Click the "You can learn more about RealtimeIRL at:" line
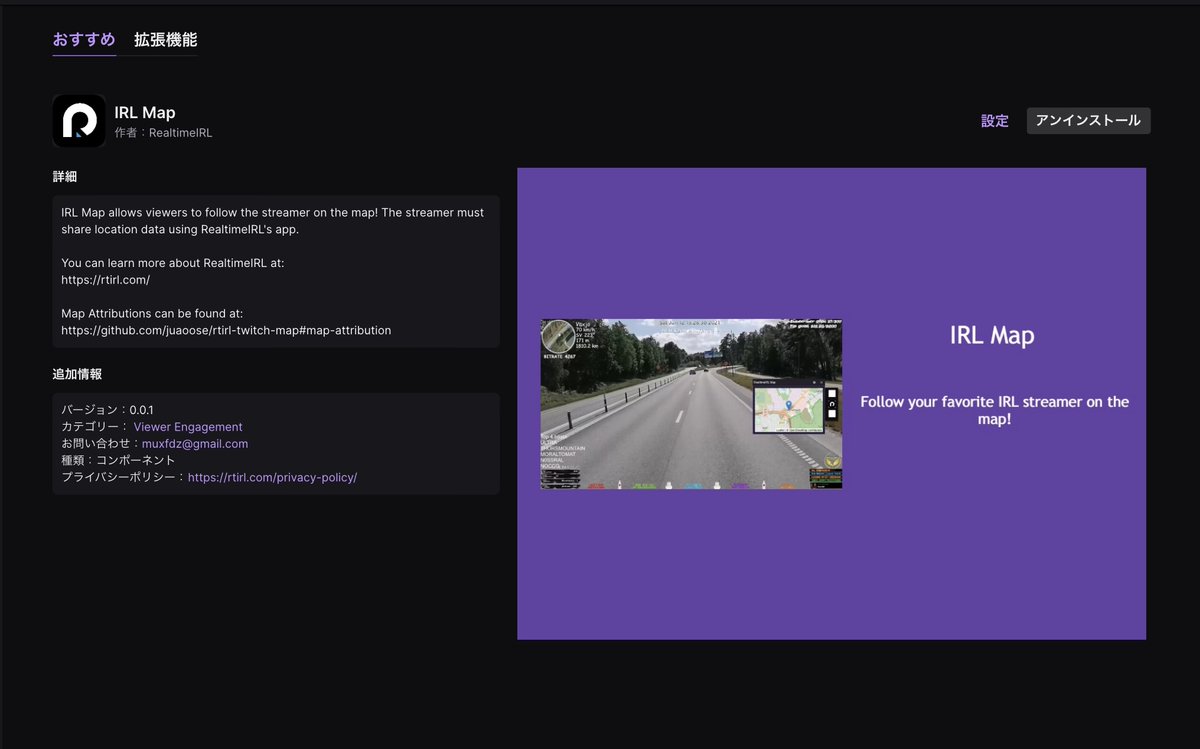Viewport: 1200px width, 749px height. (173, 263)
